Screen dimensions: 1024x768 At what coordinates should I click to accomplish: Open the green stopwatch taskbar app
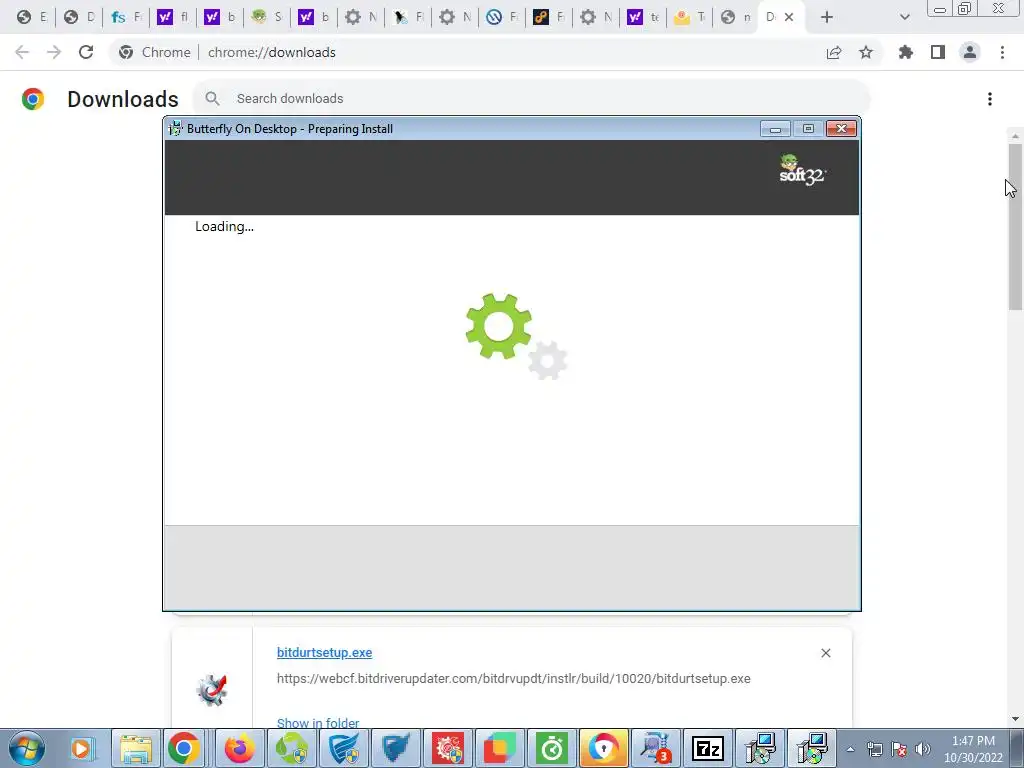coord(552,748)
